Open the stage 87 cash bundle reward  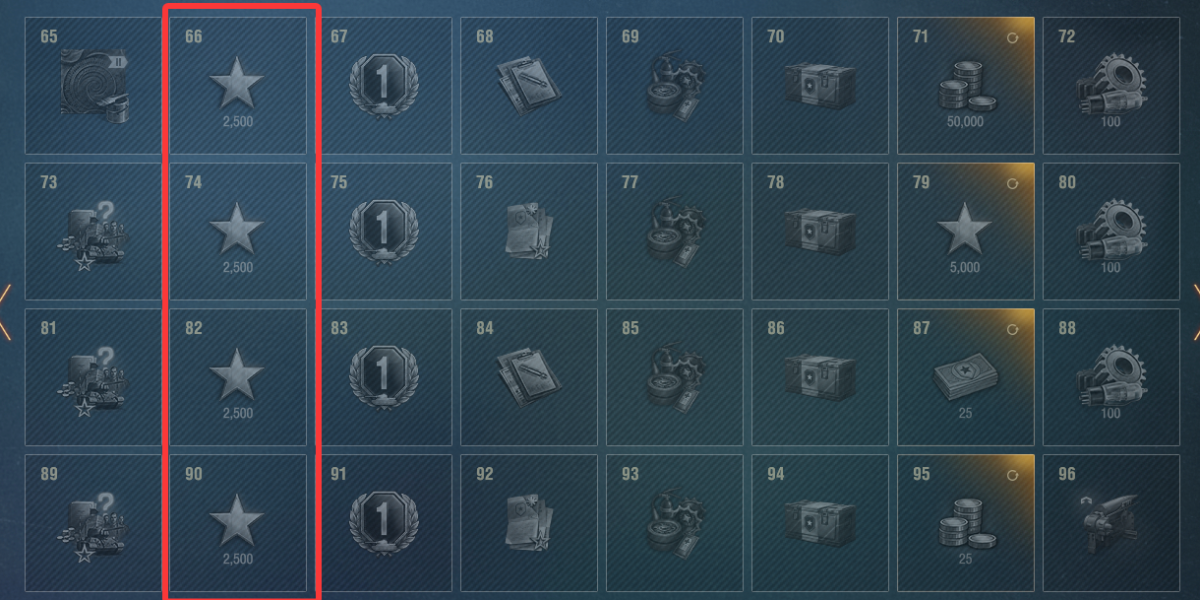pos(965,377)
